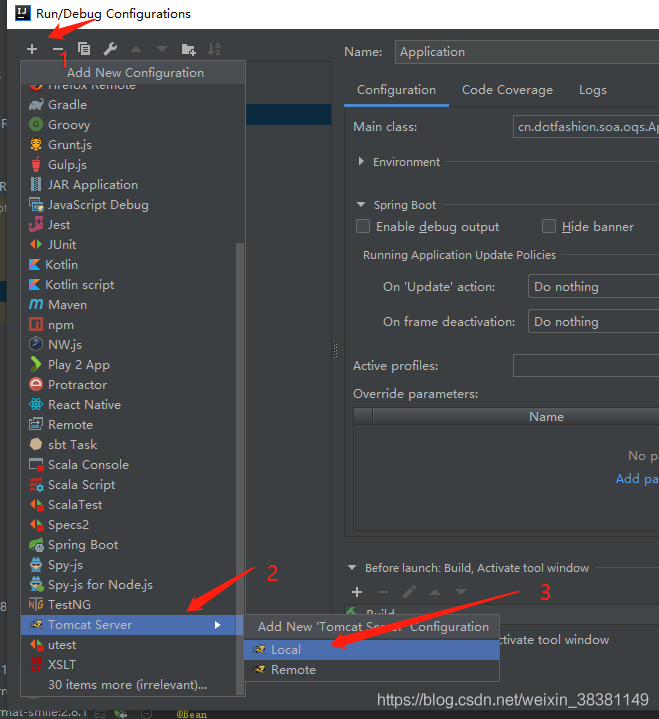659x719 pixels.
Task: Click the Move Up arrow in the toolbar
Action: tap(136, 49)
